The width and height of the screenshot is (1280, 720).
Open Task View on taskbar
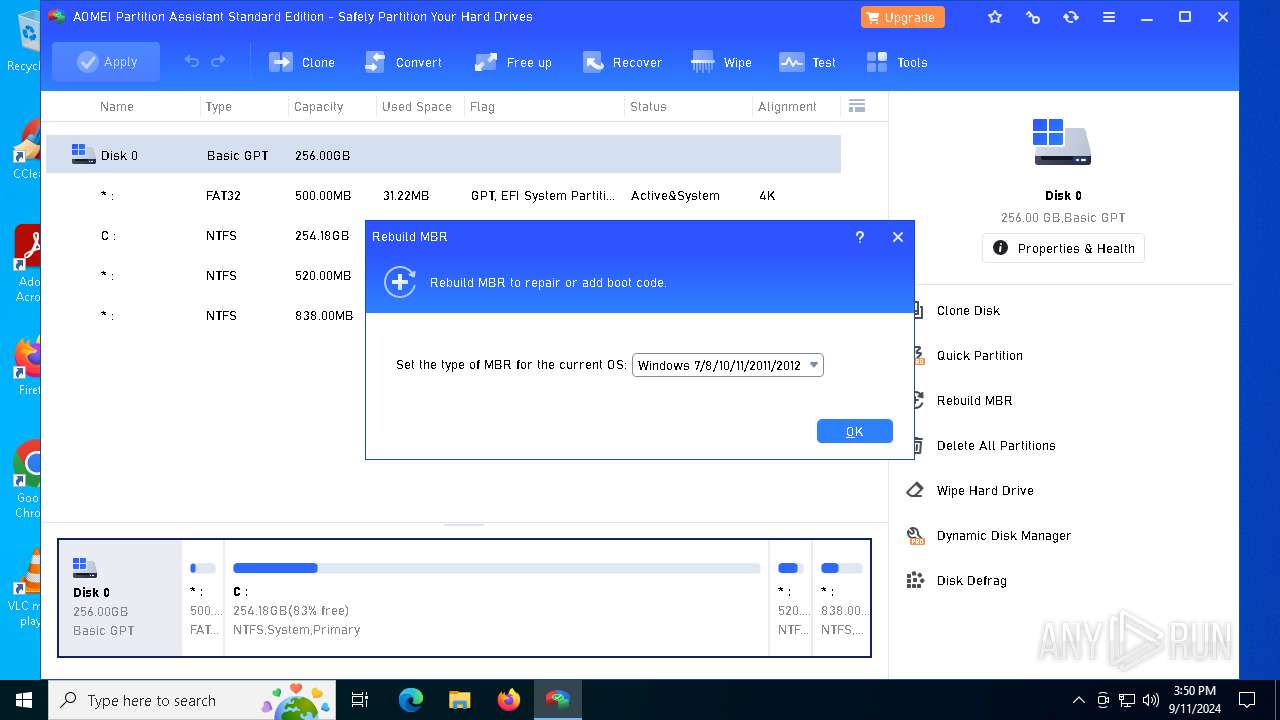point(360,700)
